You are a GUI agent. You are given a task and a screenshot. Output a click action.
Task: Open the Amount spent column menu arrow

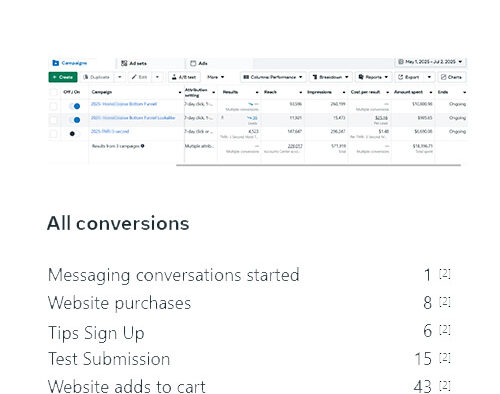click(x=431, y=92)
